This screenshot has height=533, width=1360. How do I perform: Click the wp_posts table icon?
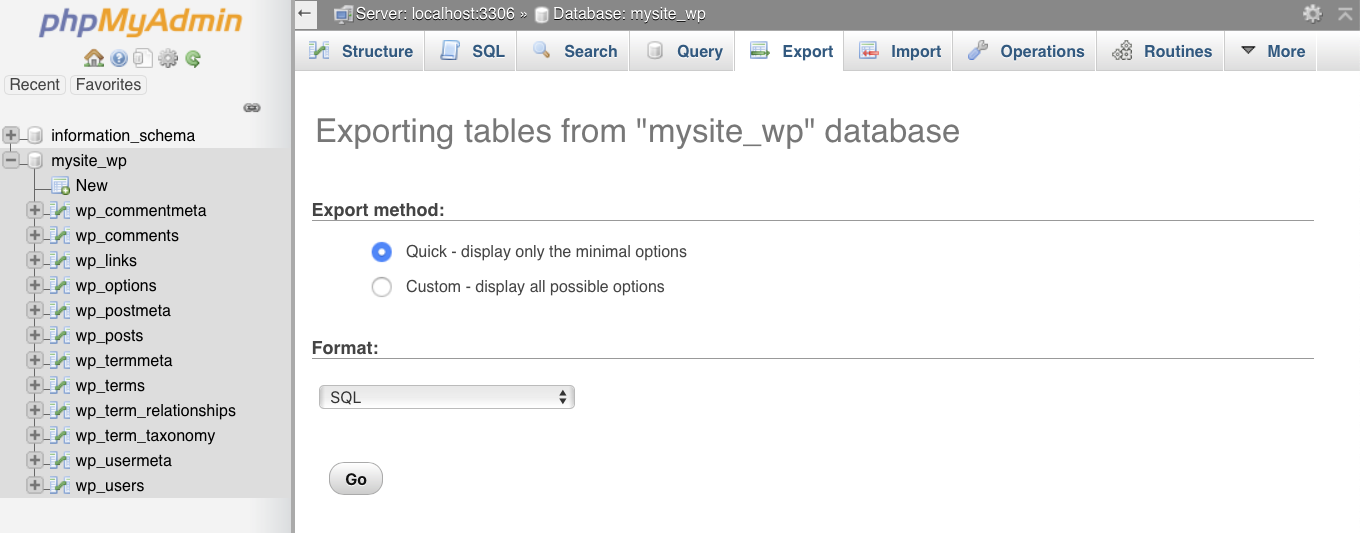pos(60,336)
